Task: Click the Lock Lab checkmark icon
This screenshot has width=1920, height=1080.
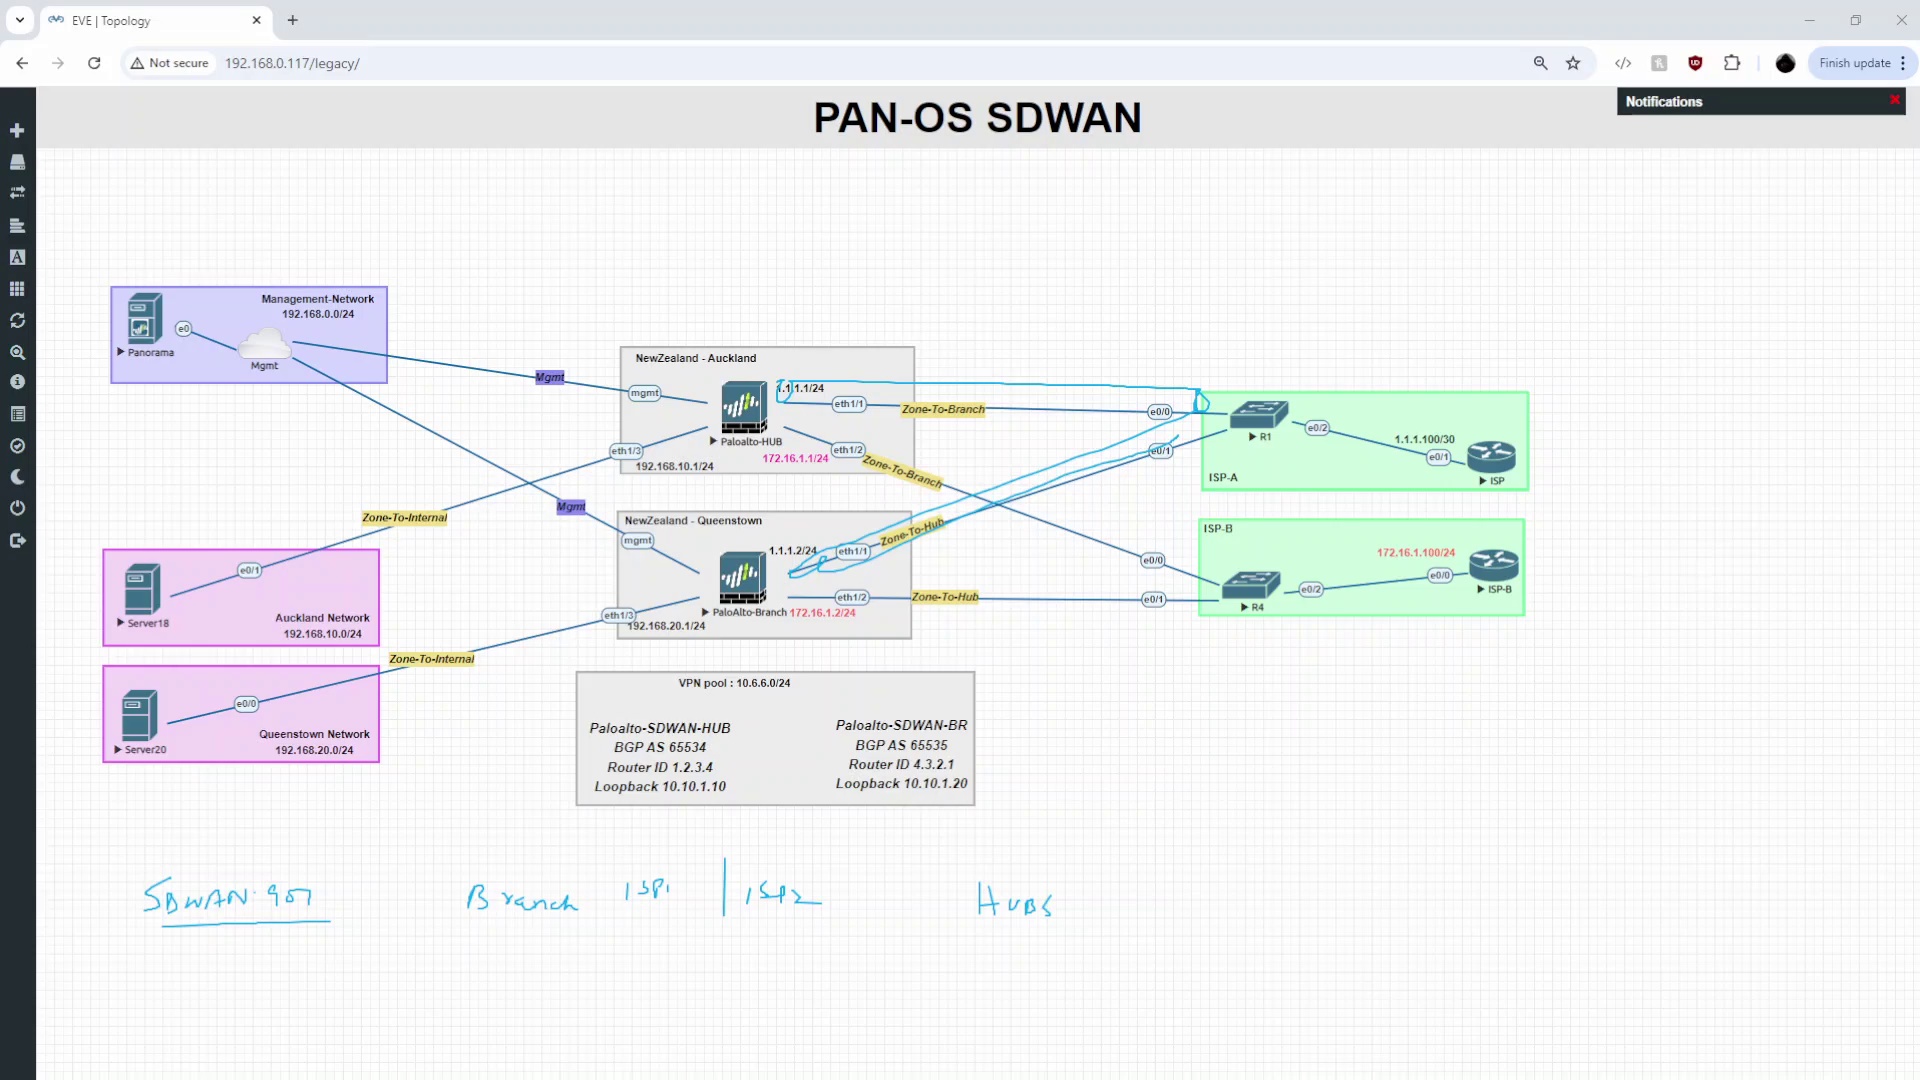Action: pos(17,446)
